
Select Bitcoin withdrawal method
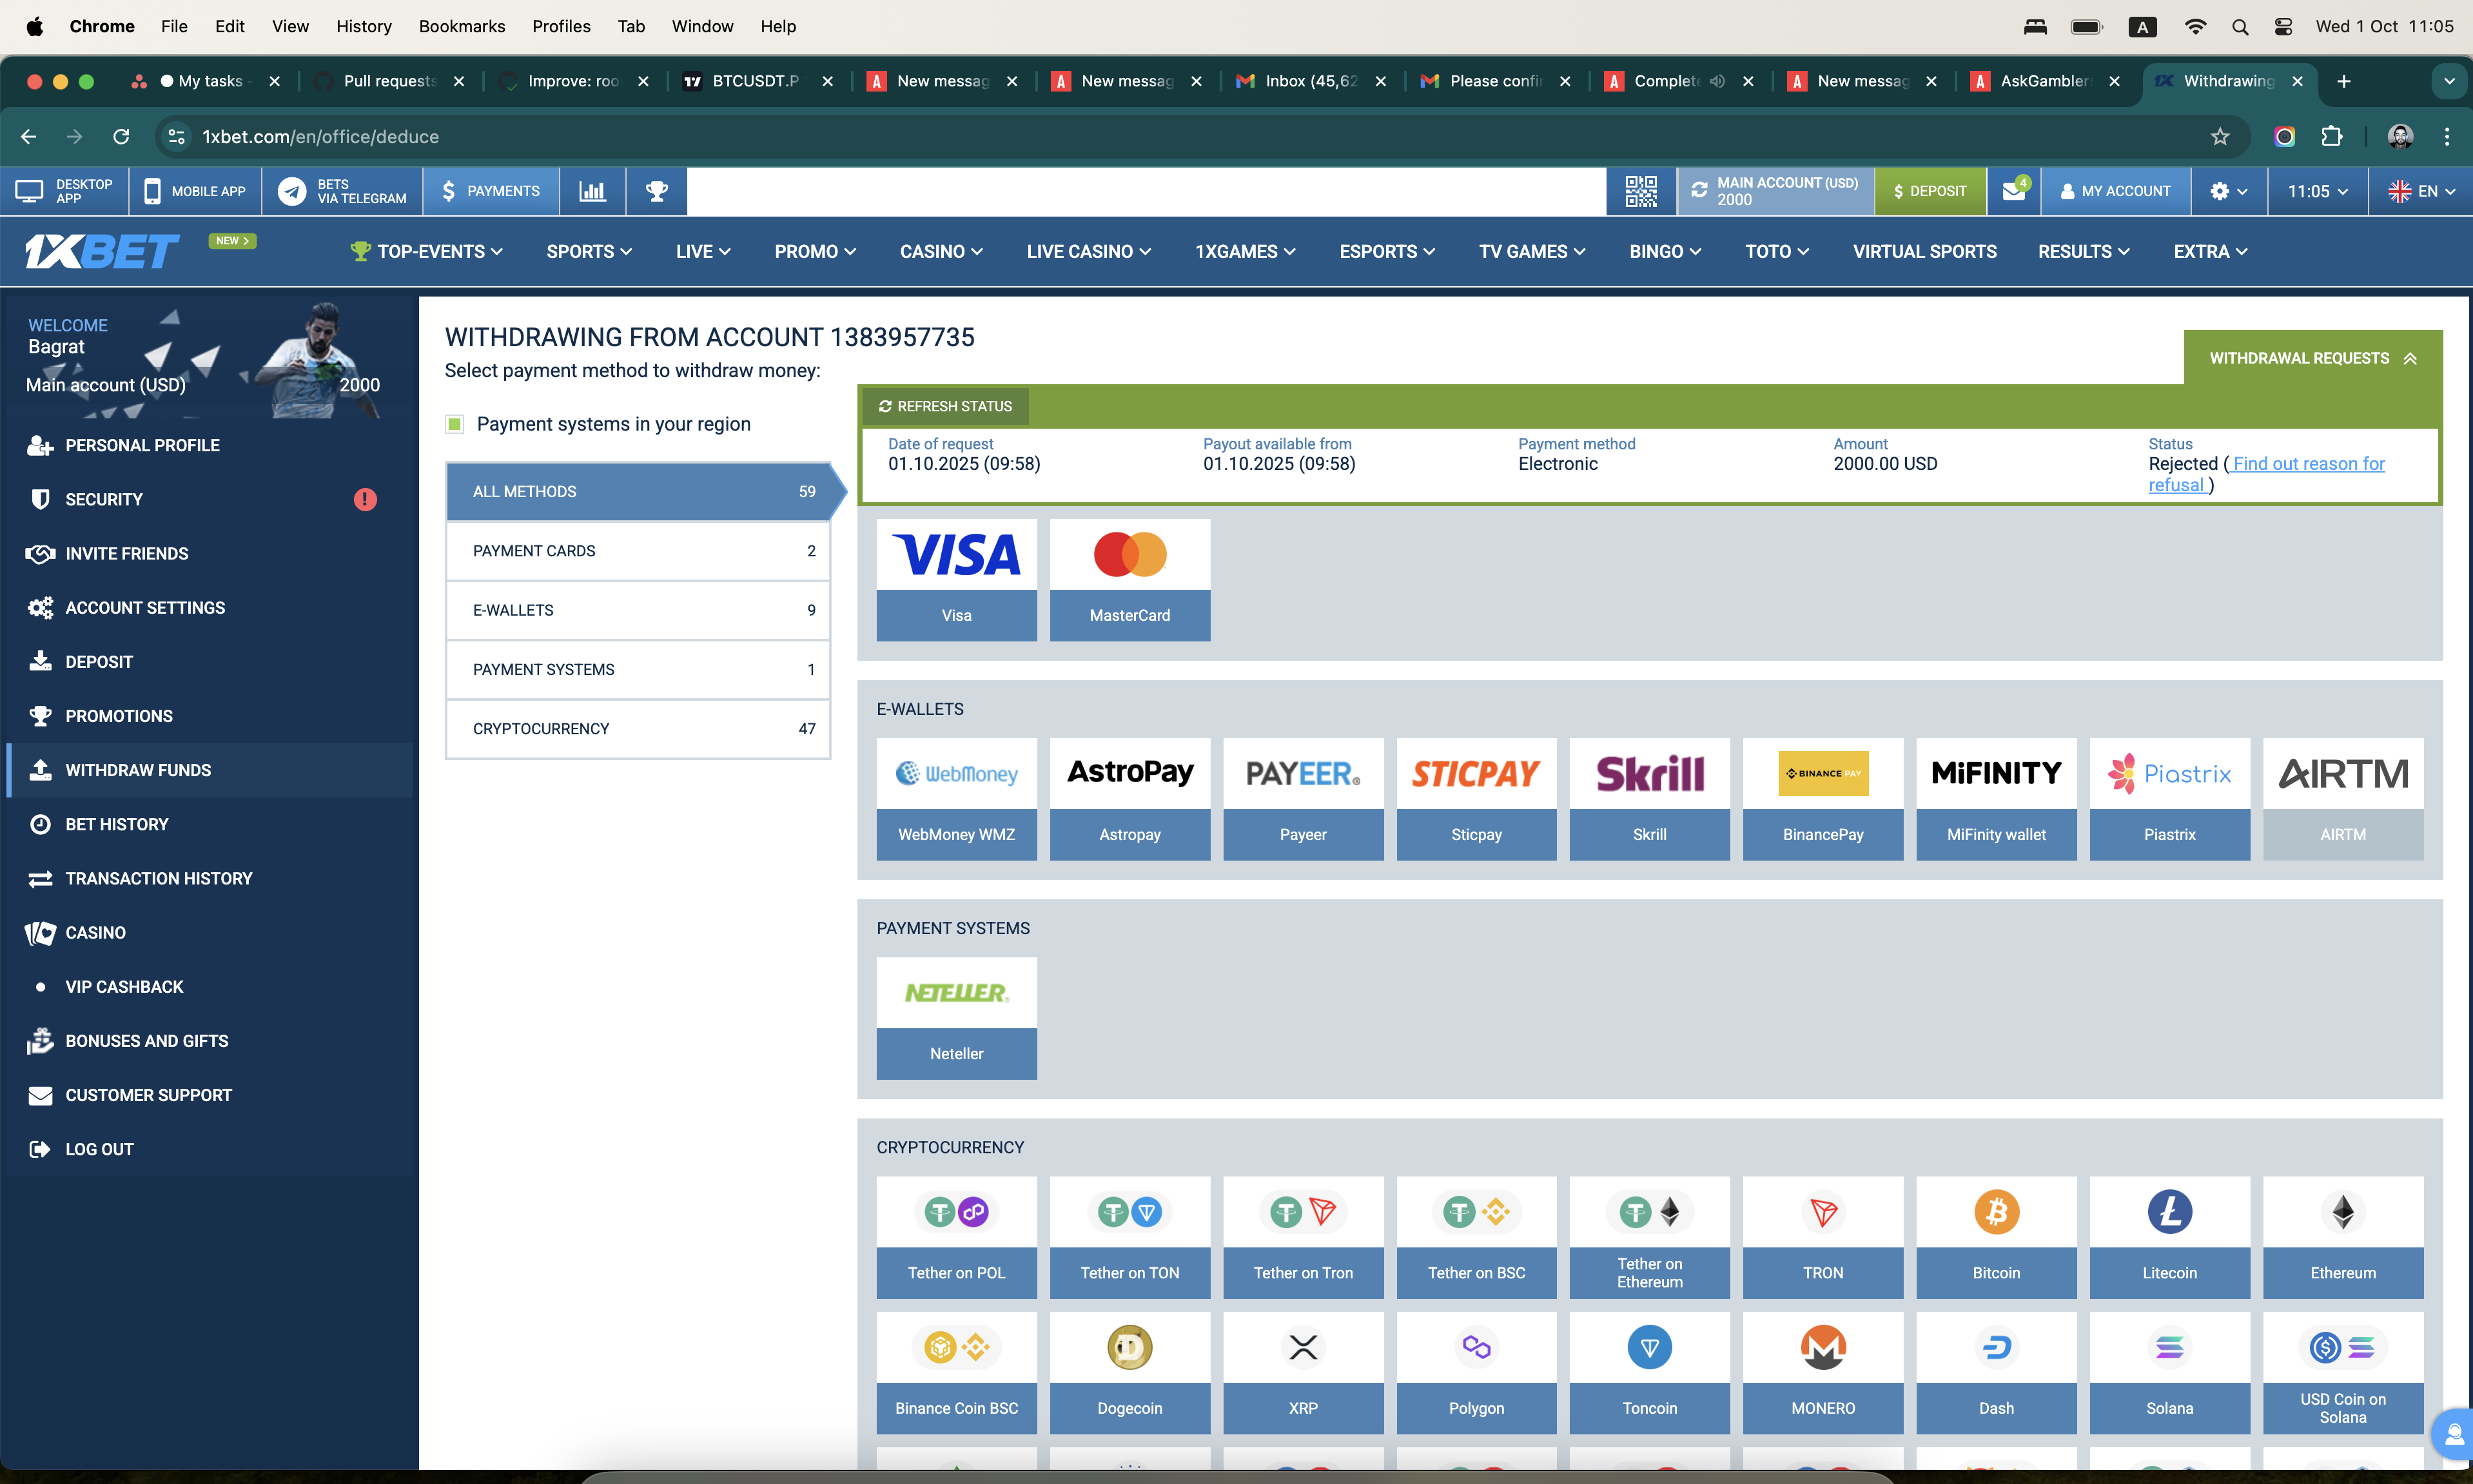pyautogui.click(x=1997, y=1237)
